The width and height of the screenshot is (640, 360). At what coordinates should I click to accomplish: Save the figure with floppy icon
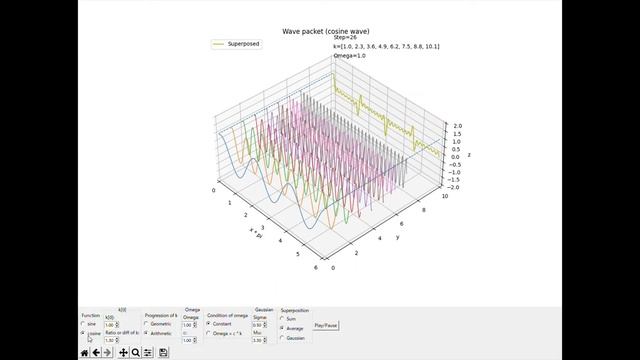[x=163, y=353]
